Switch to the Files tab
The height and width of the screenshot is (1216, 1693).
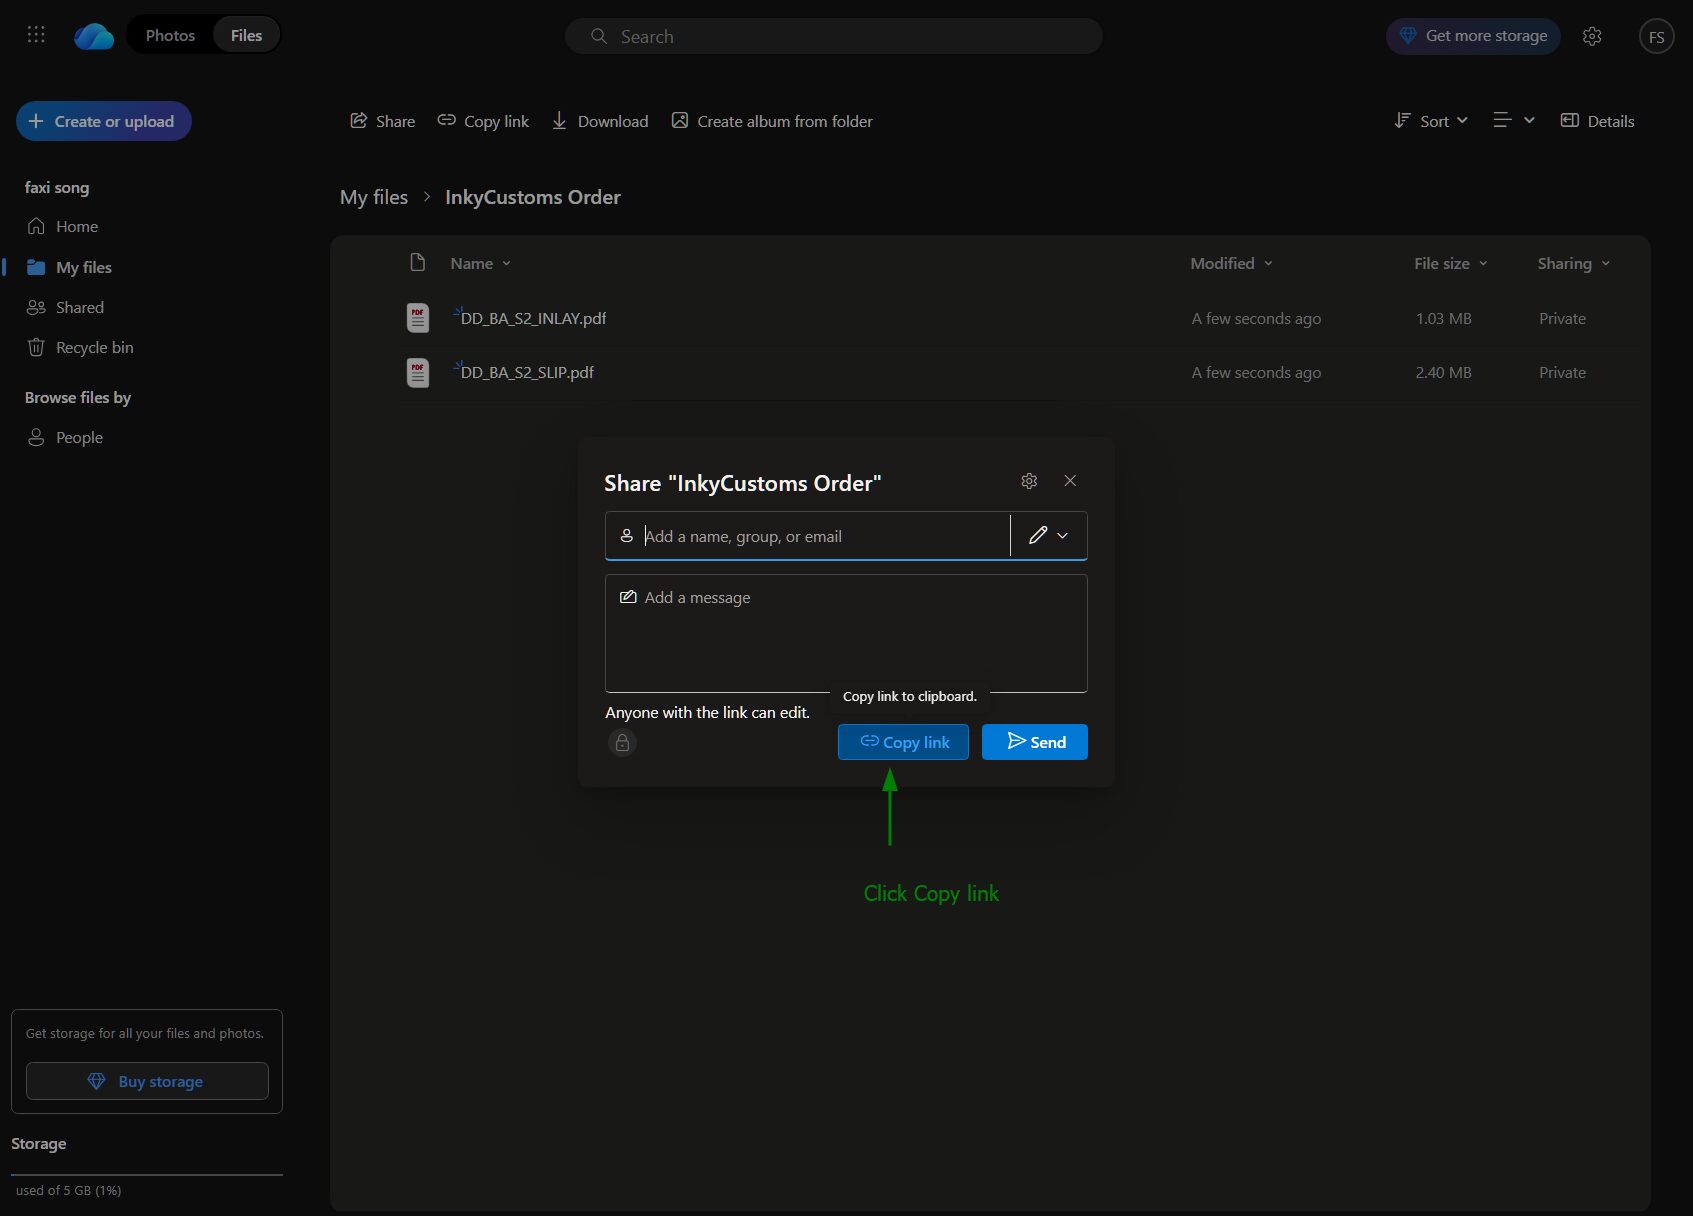(x=246, y=35)
